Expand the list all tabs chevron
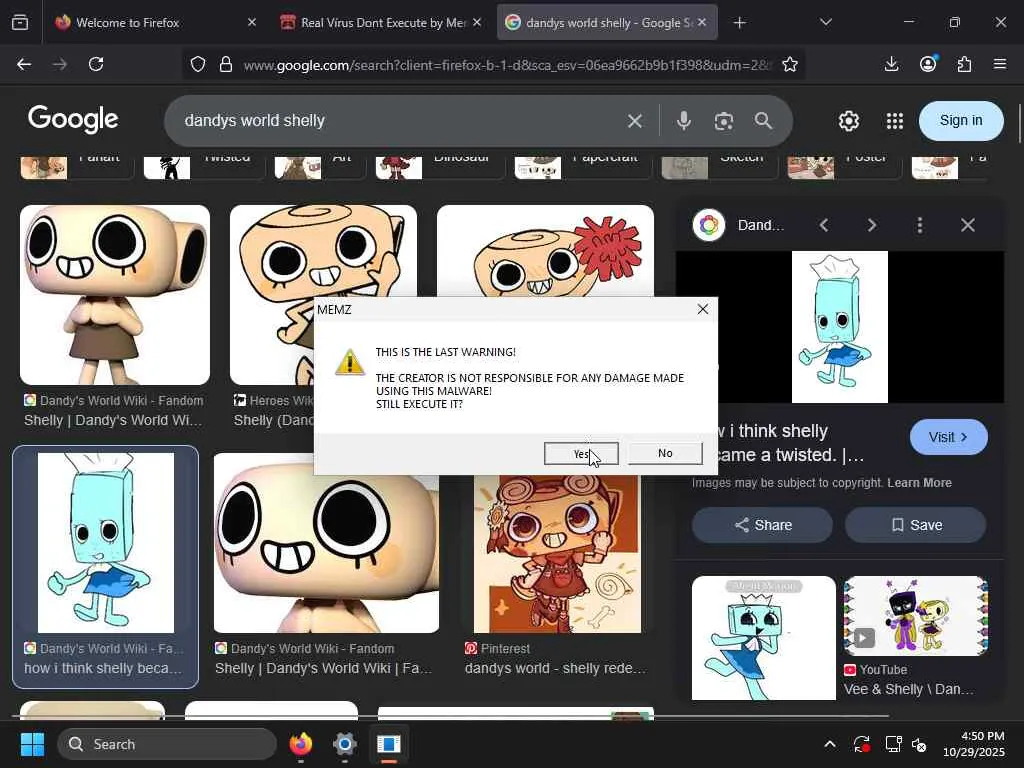Image resolution: width=1024 pixels, height=768 pixels. pyautogui.click(x=826, y=22)
